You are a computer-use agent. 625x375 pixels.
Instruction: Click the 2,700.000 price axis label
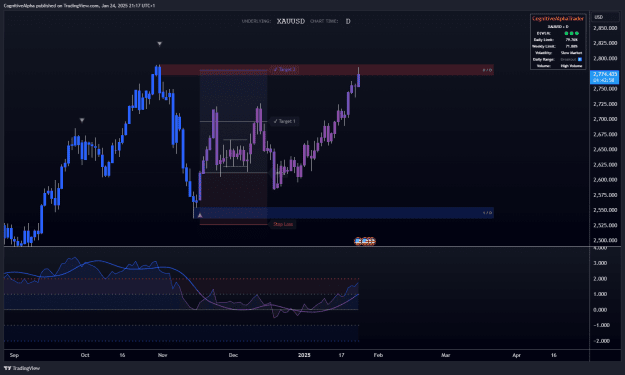coord(605,119)
